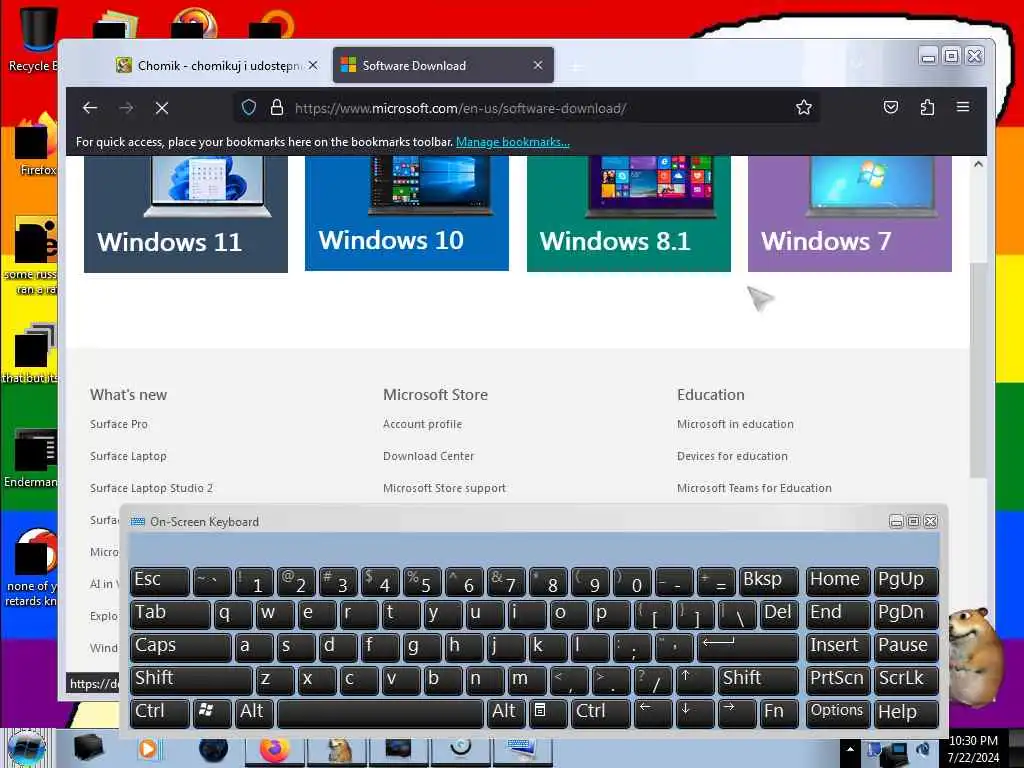Tap the Del key on keyboard
This screenshot has height=768, width=1024.
click(779, 614)
